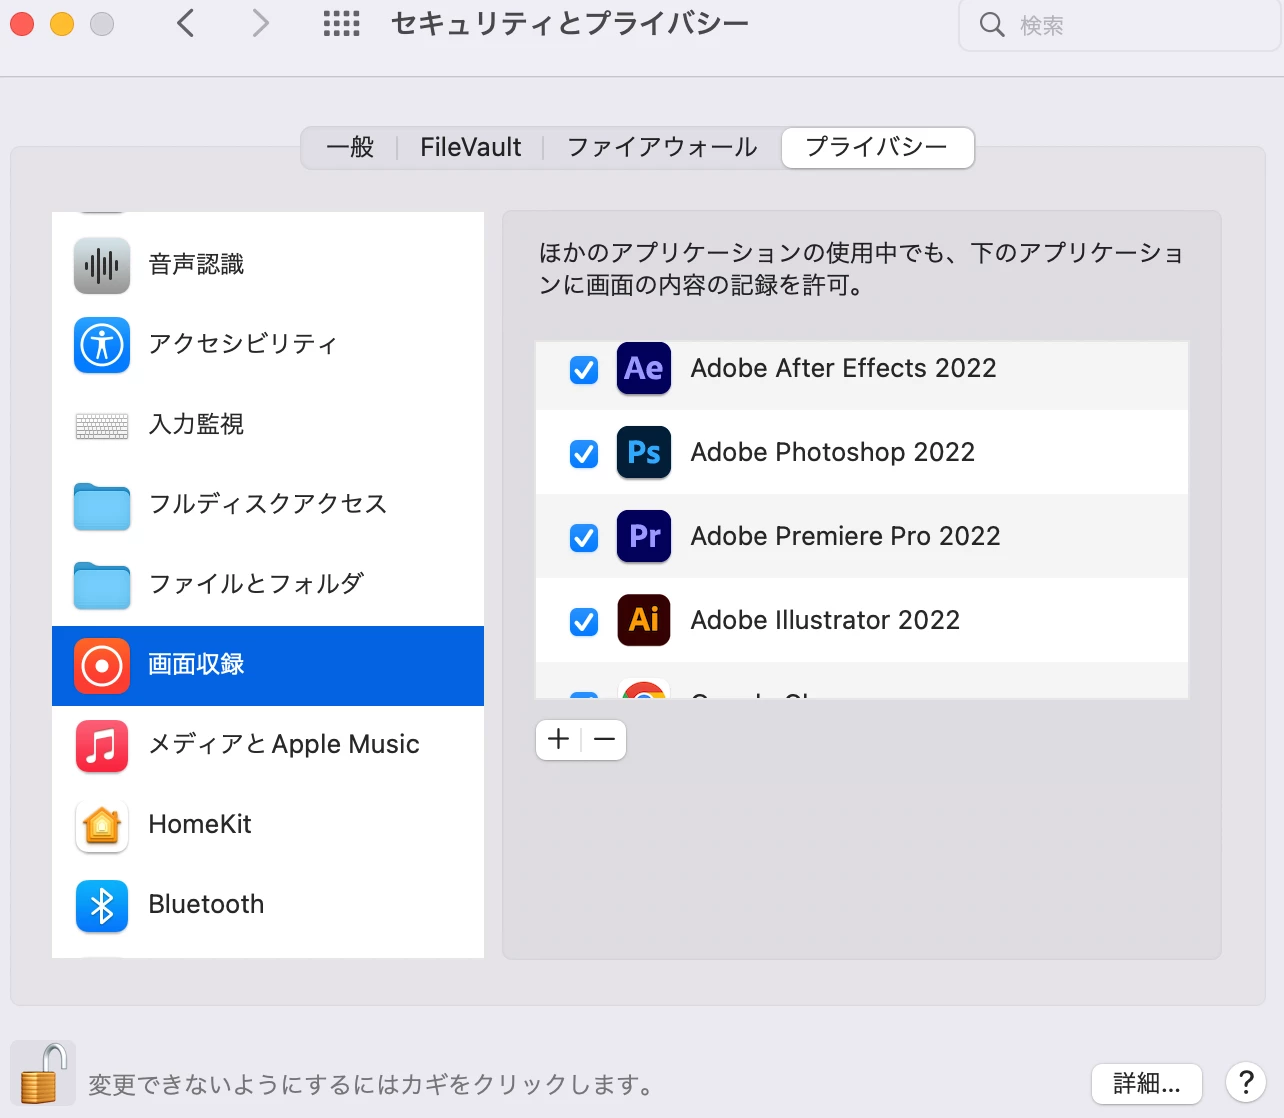Uncheck Adobe Illustrator 2022 permission
The width and height of the screenshot is (1284, 1118).
coord(584,622)
